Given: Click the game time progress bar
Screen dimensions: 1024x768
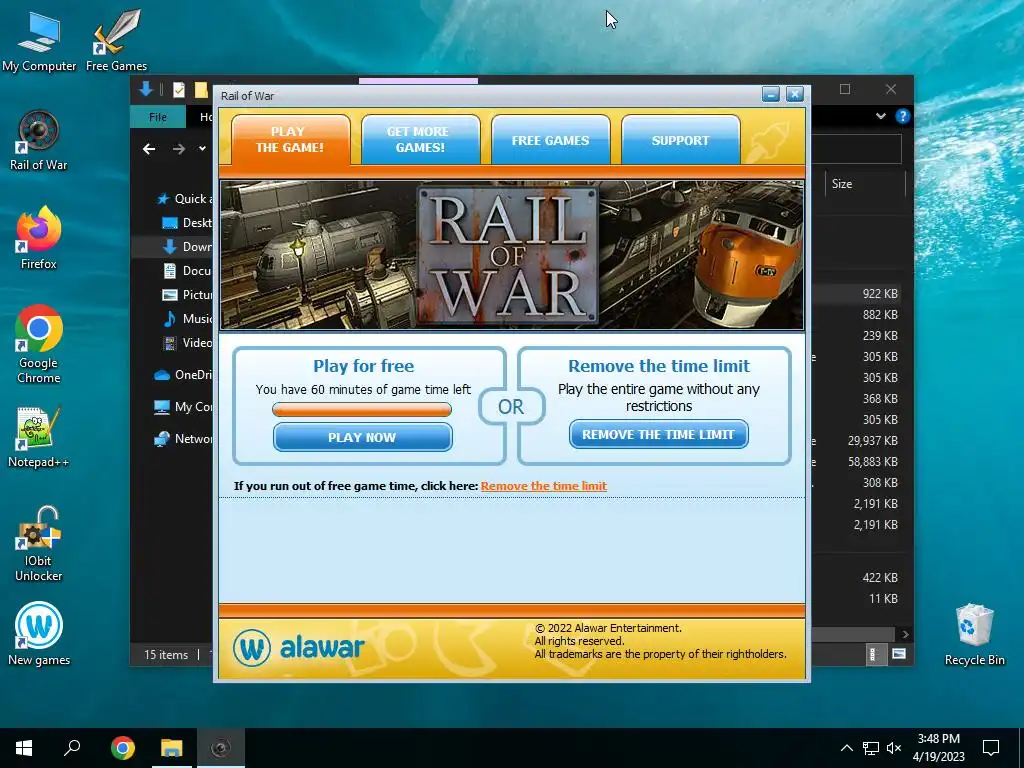Looking at the screenshot, I should (362, 409).
